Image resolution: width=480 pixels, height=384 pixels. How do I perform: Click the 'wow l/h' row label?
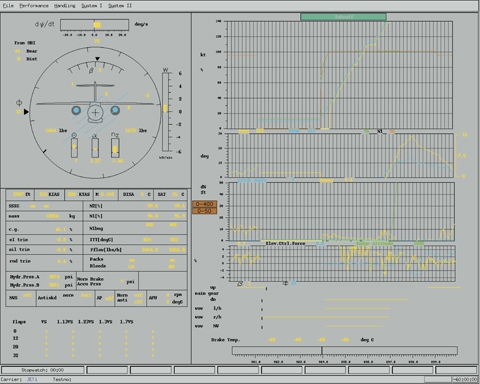pyautogui.click(x=208, y=308)
